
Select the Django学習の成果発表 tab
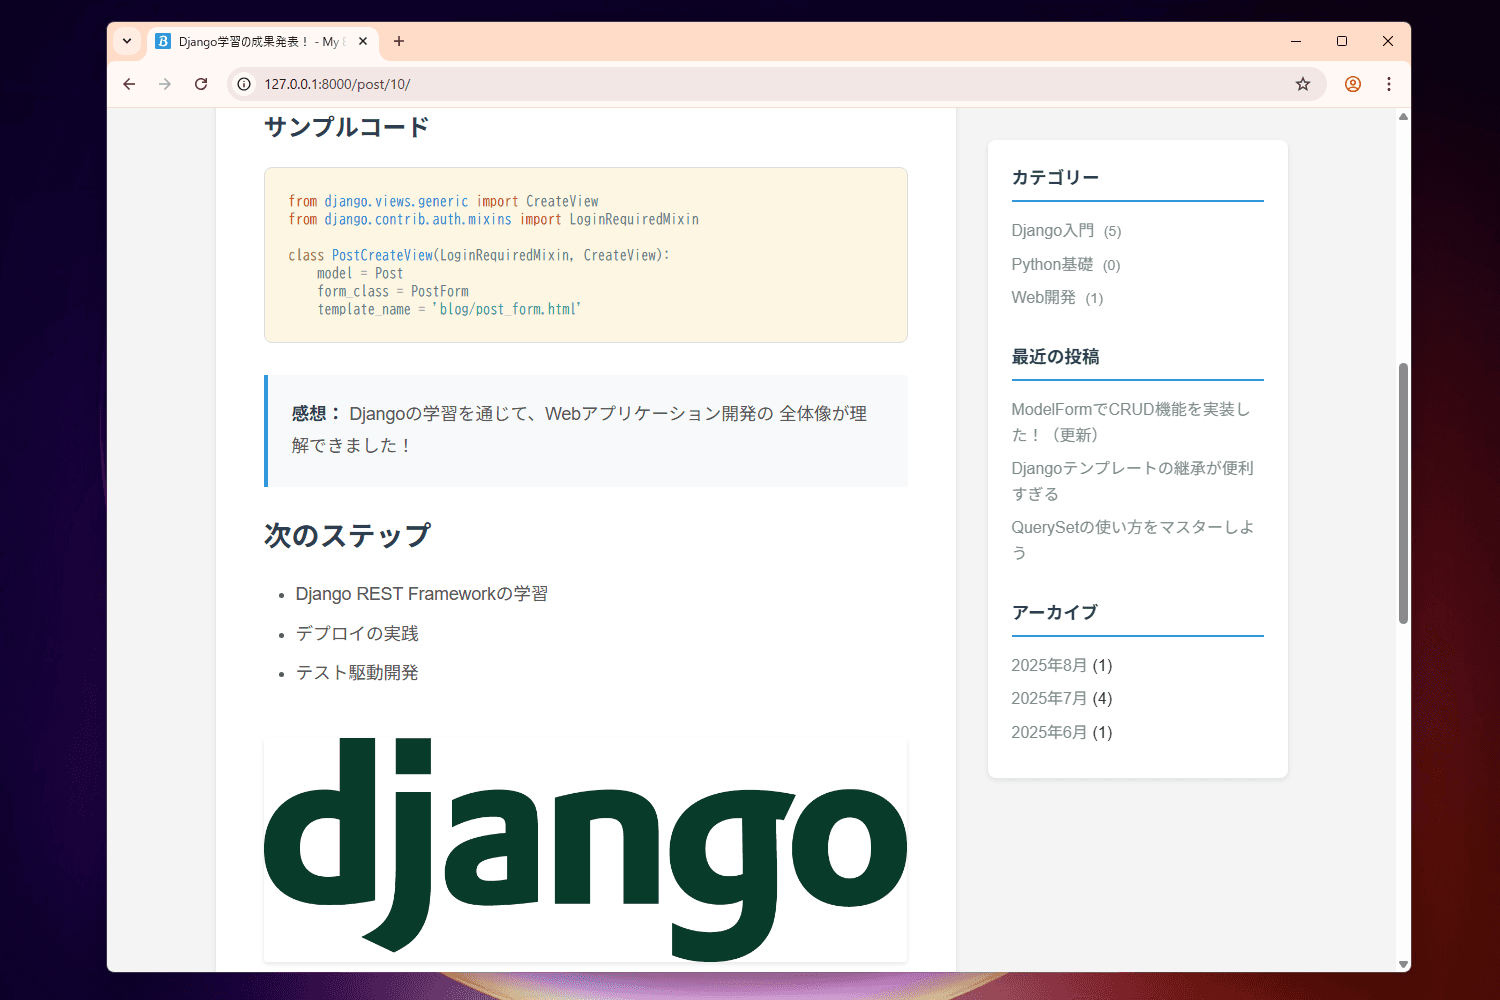(x=263, y=42)
